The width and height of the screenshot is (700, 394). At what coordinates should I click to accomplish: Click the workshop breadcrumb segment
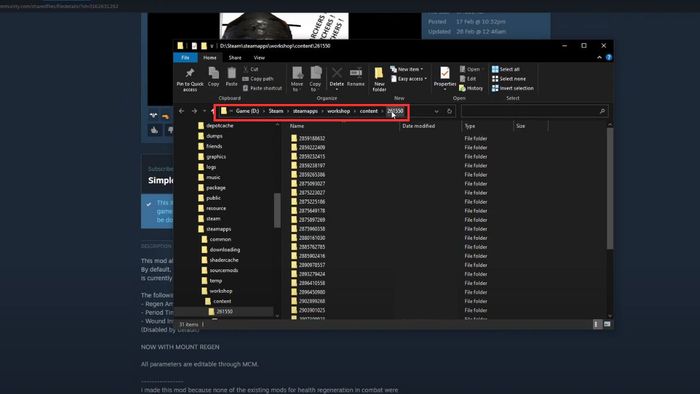338,111
